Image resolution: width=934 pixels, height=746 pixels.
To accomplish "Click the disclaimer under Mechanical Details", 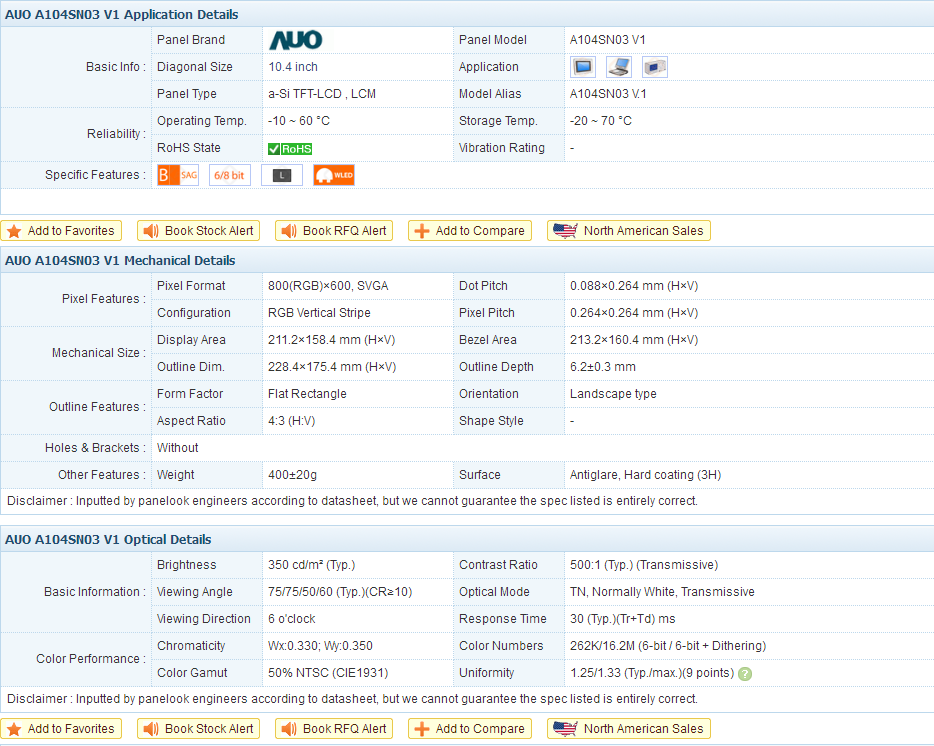I will [352, 501].
